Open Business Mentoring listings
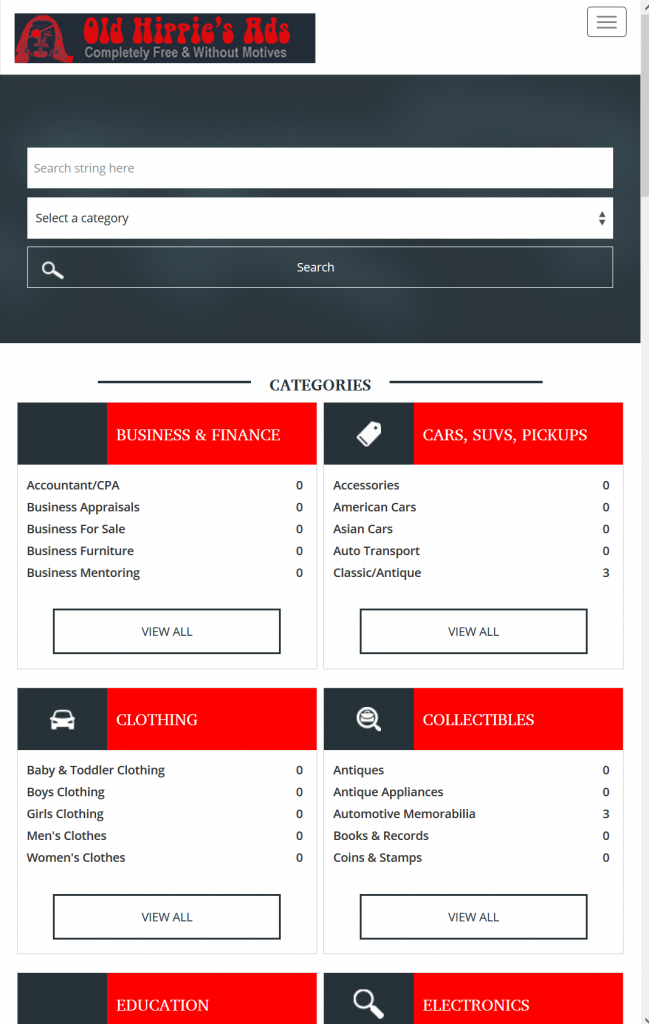 pyautogui.click(x=83, y=573)
